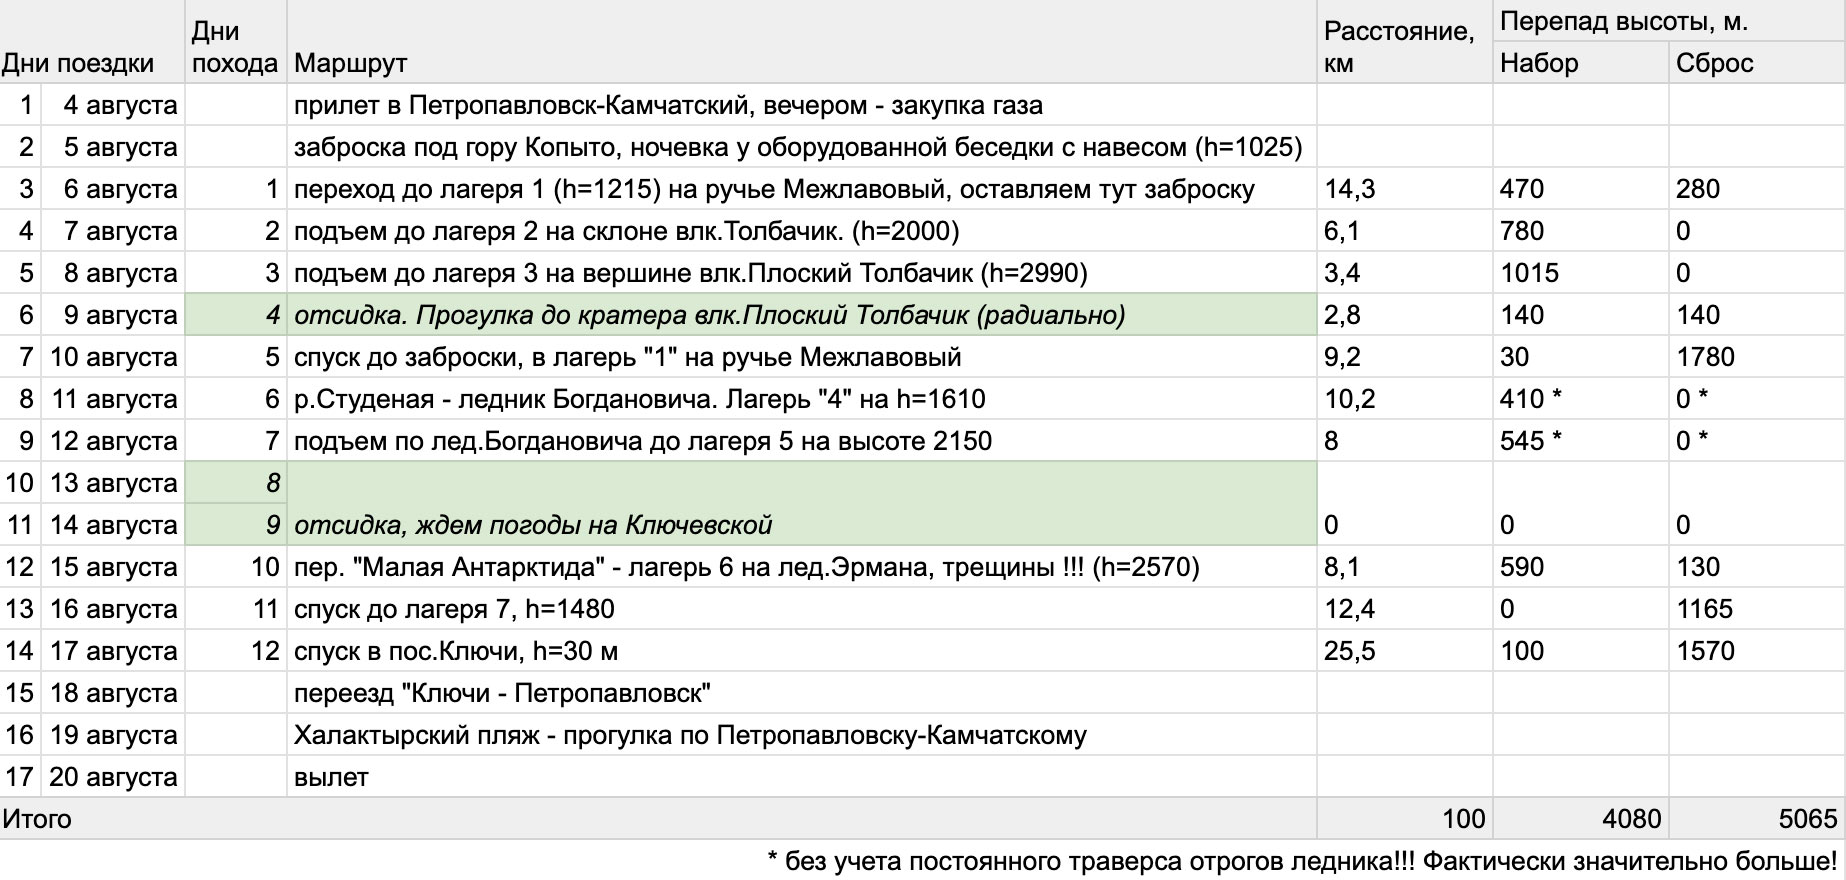Click route cell "спуск до заброски"
Screen dimensions: 1846x880
coord(802,357)
